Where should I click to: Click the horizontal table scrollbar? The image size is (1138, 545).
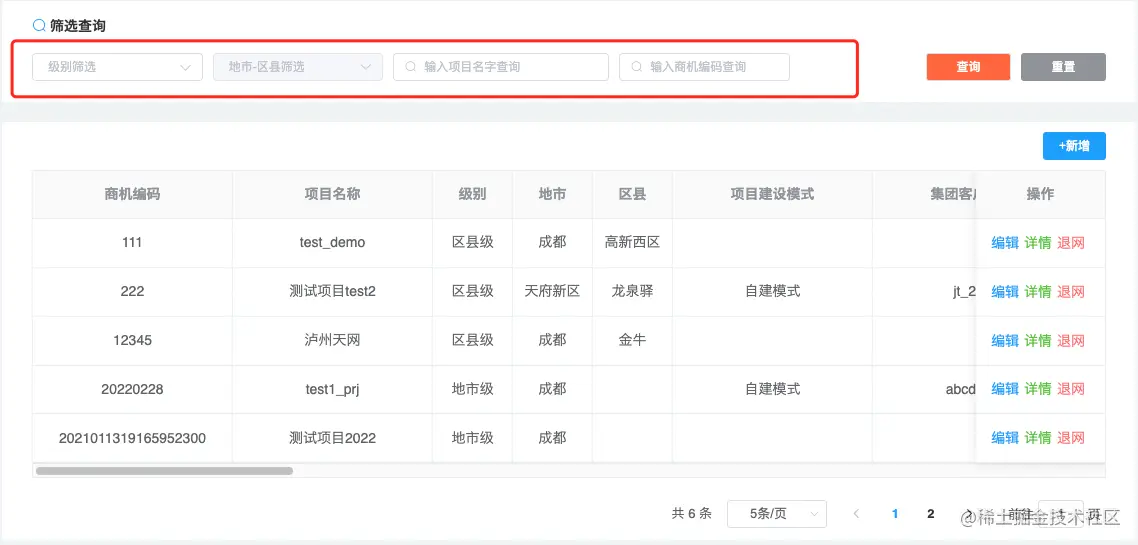[164, 471]
